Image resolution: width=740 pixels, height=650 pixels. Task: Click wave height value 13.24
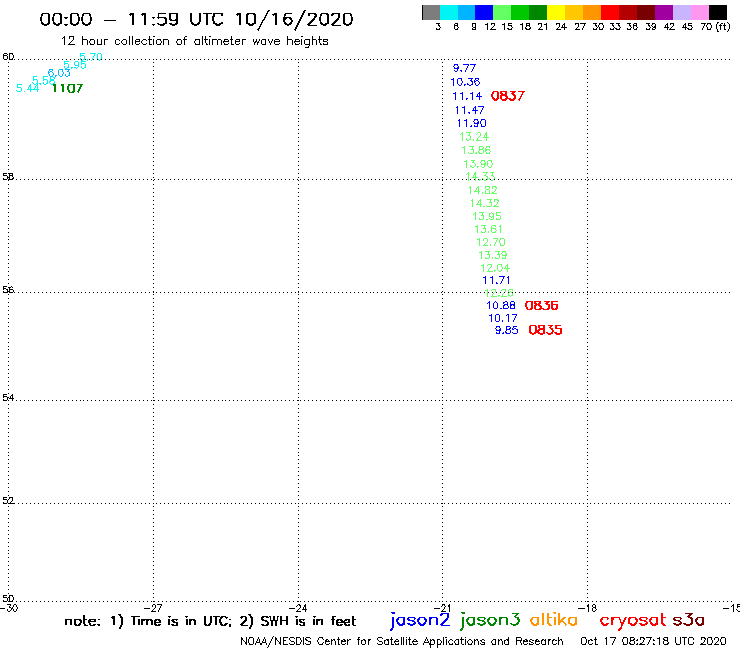[474, 137]
